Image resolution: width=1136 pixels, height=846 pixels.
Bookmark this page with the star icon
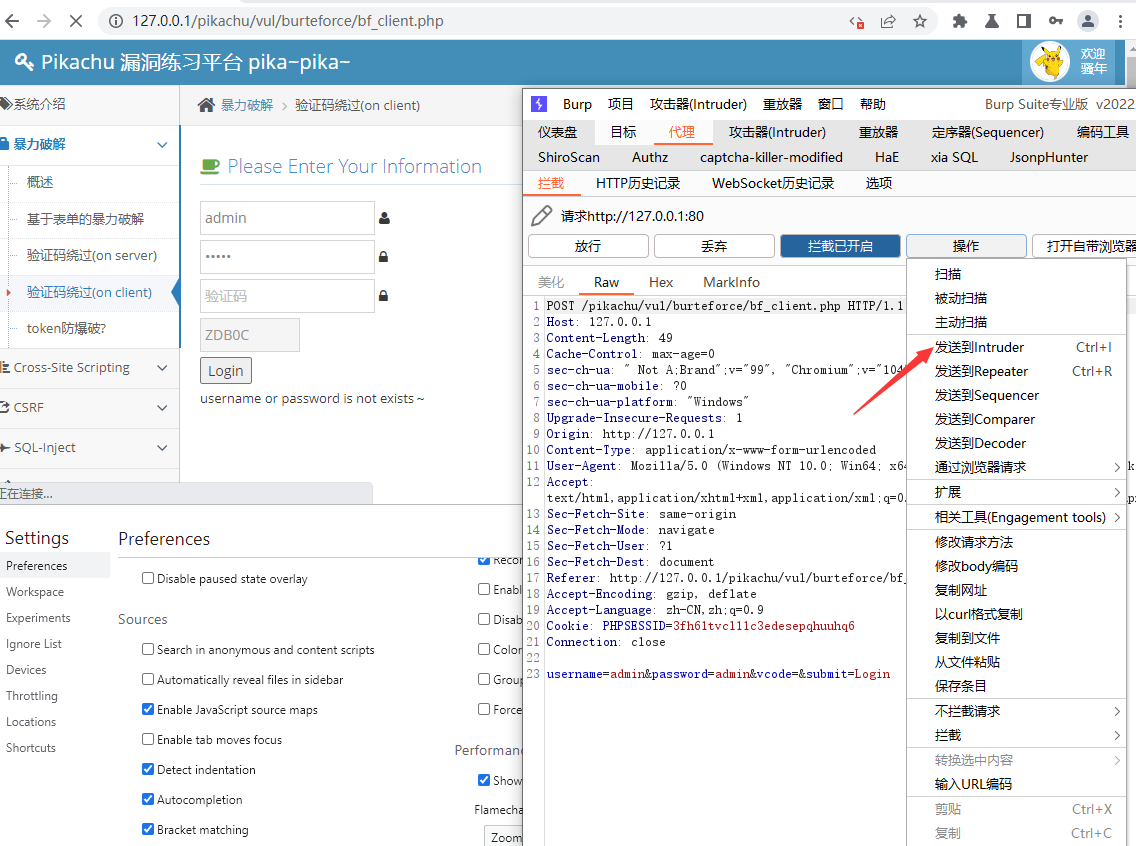coord(920,22)
